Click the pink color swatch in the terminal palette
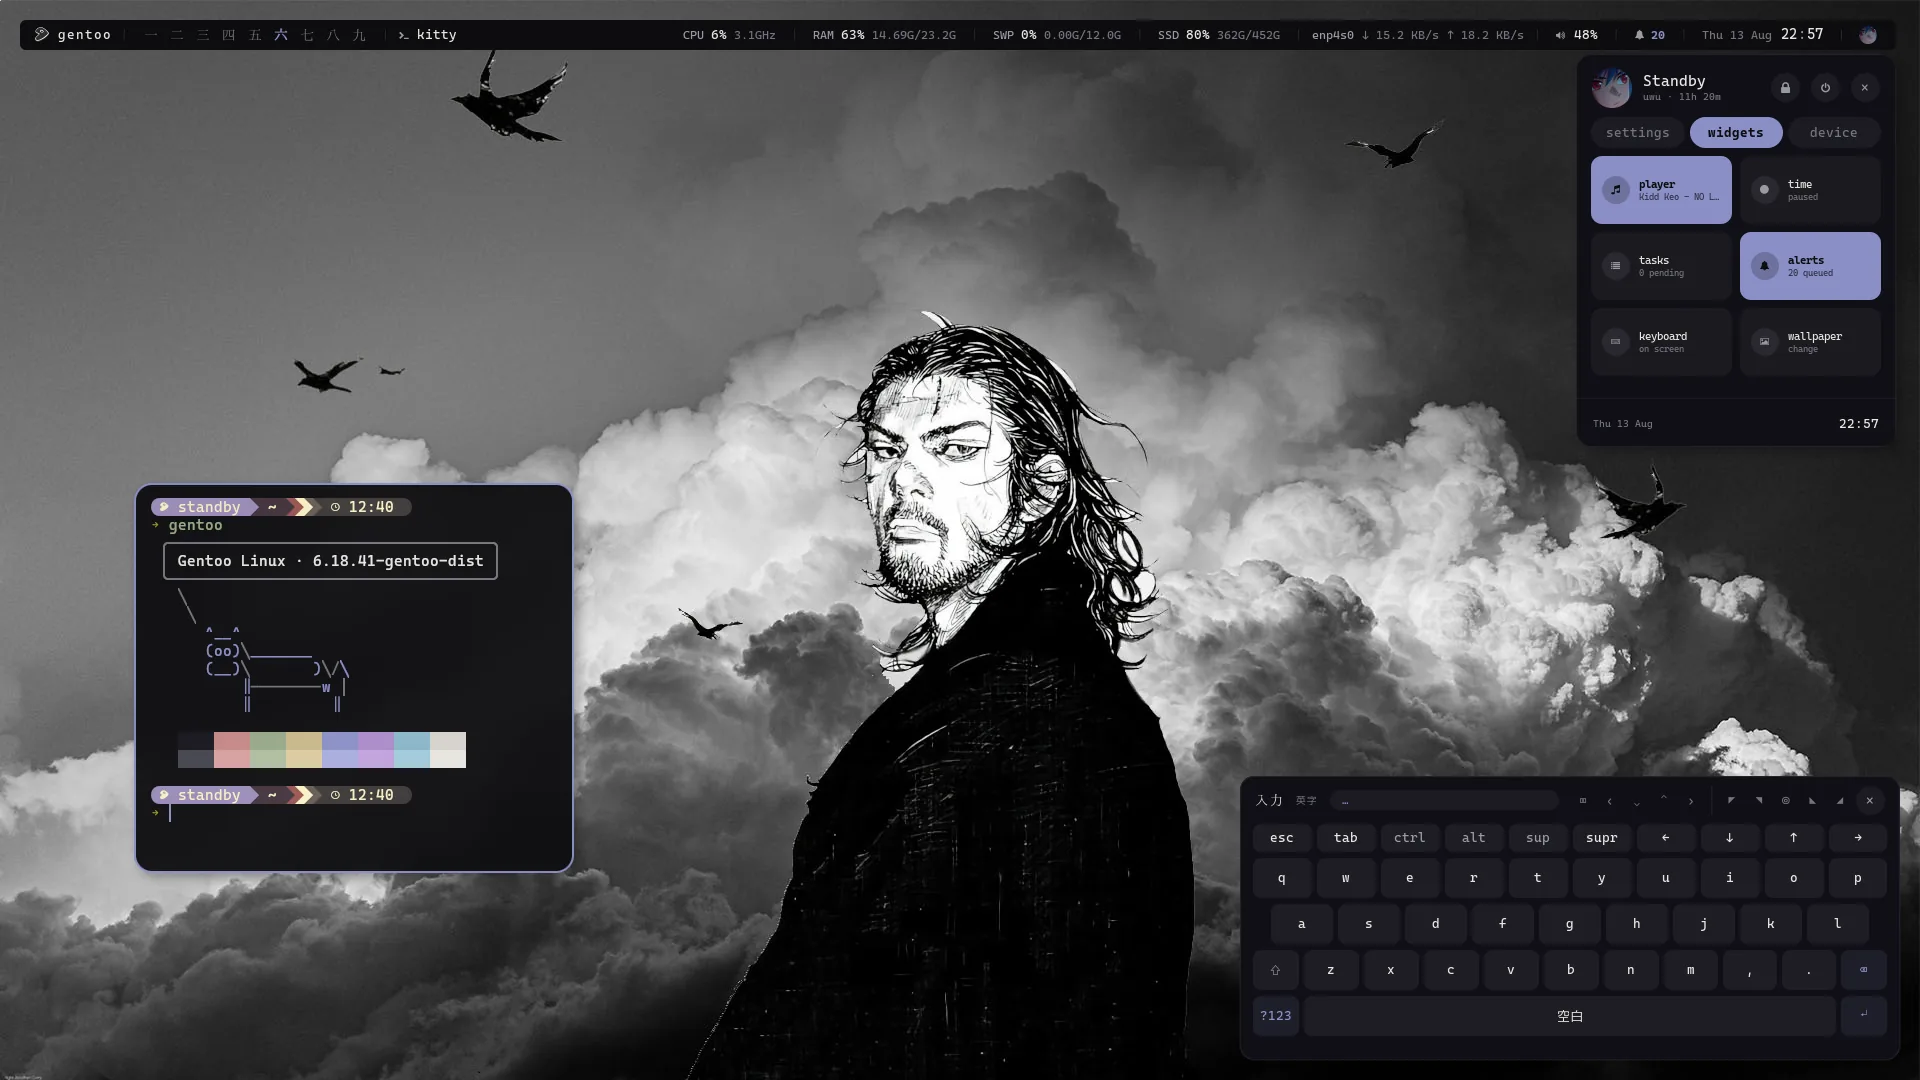Viewport: 1920px width, 1080px height. (232, 750)
